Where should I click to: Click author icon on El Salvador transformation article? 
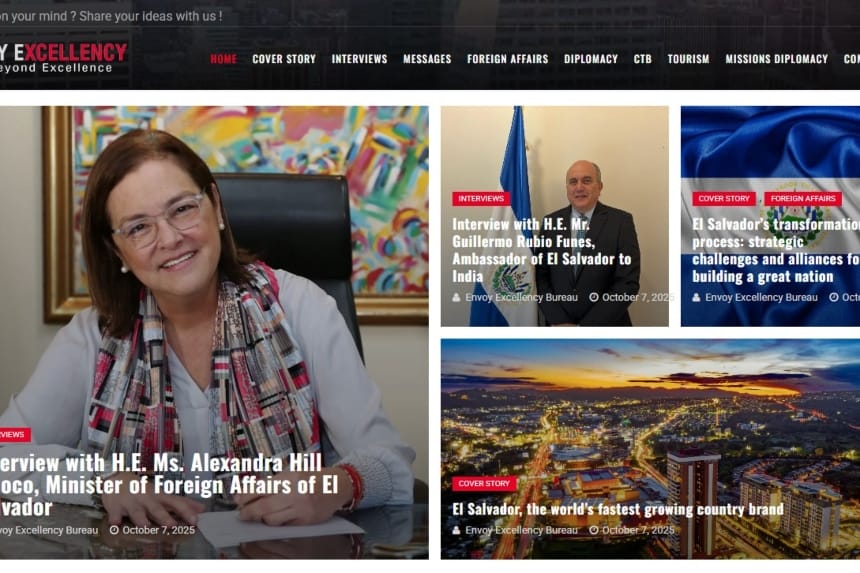[x=696, y=297]
